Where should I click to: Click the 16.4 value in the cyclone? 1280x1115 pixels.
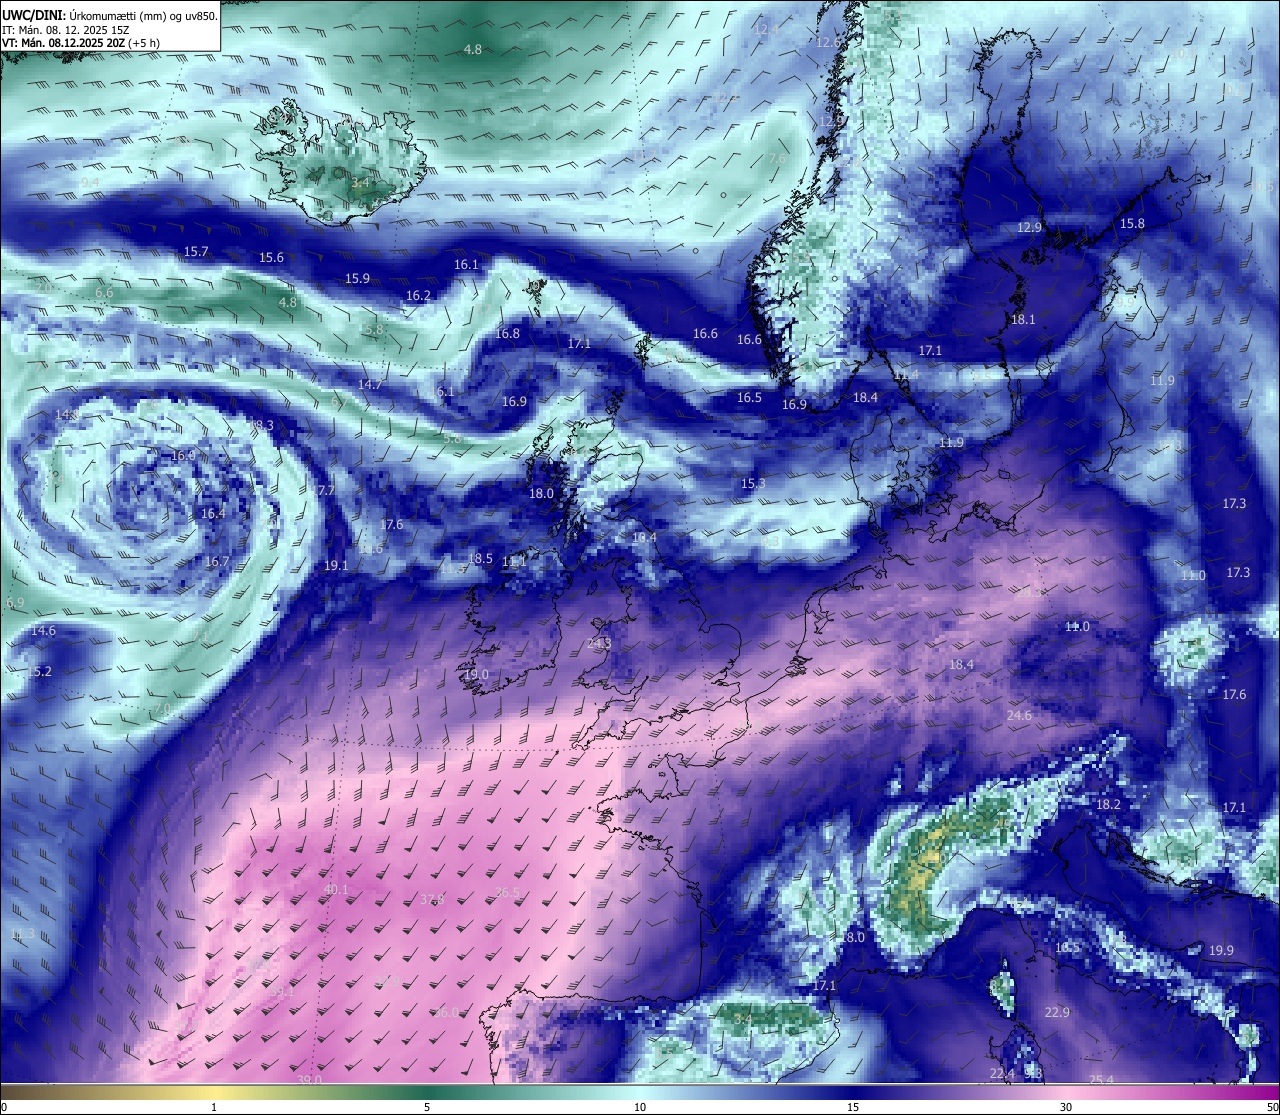(x=213, y=514)
